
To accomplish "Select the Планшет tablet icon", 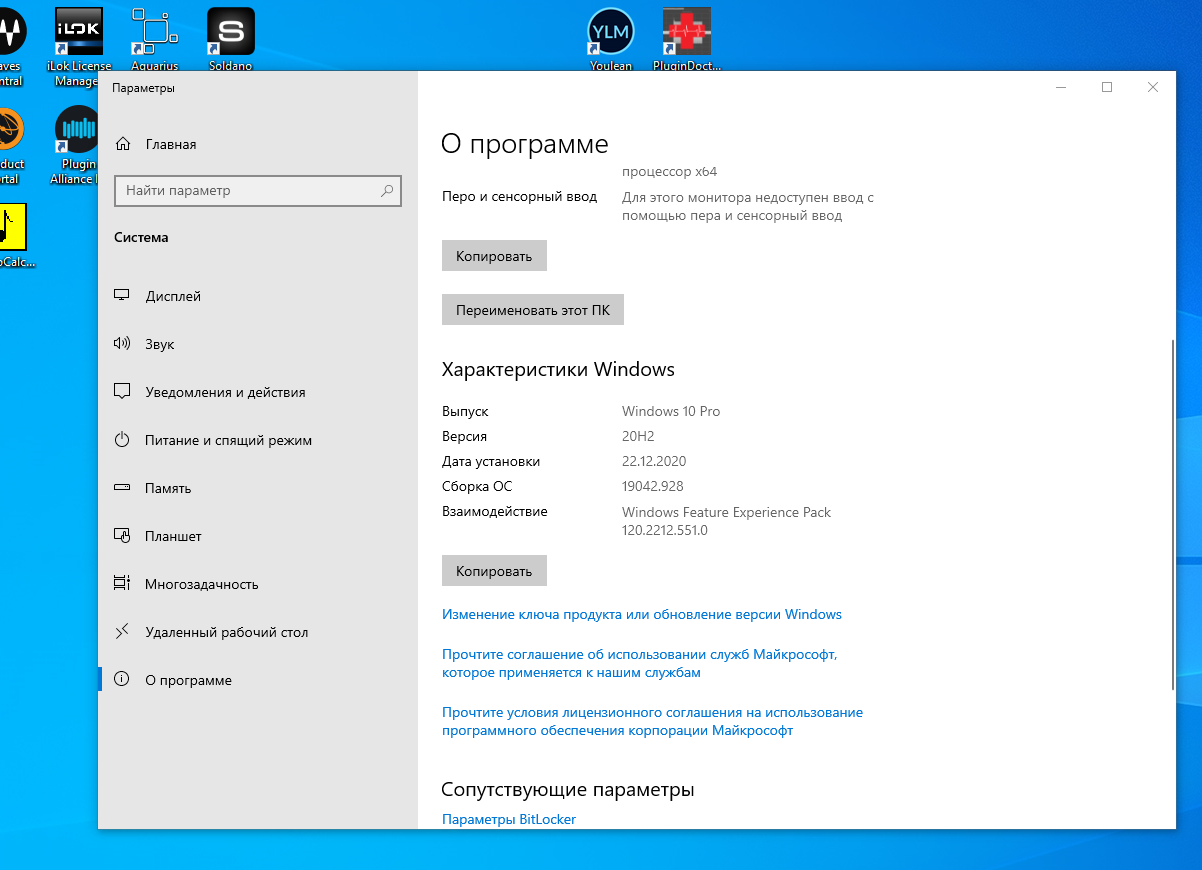I will pos(122,536).
